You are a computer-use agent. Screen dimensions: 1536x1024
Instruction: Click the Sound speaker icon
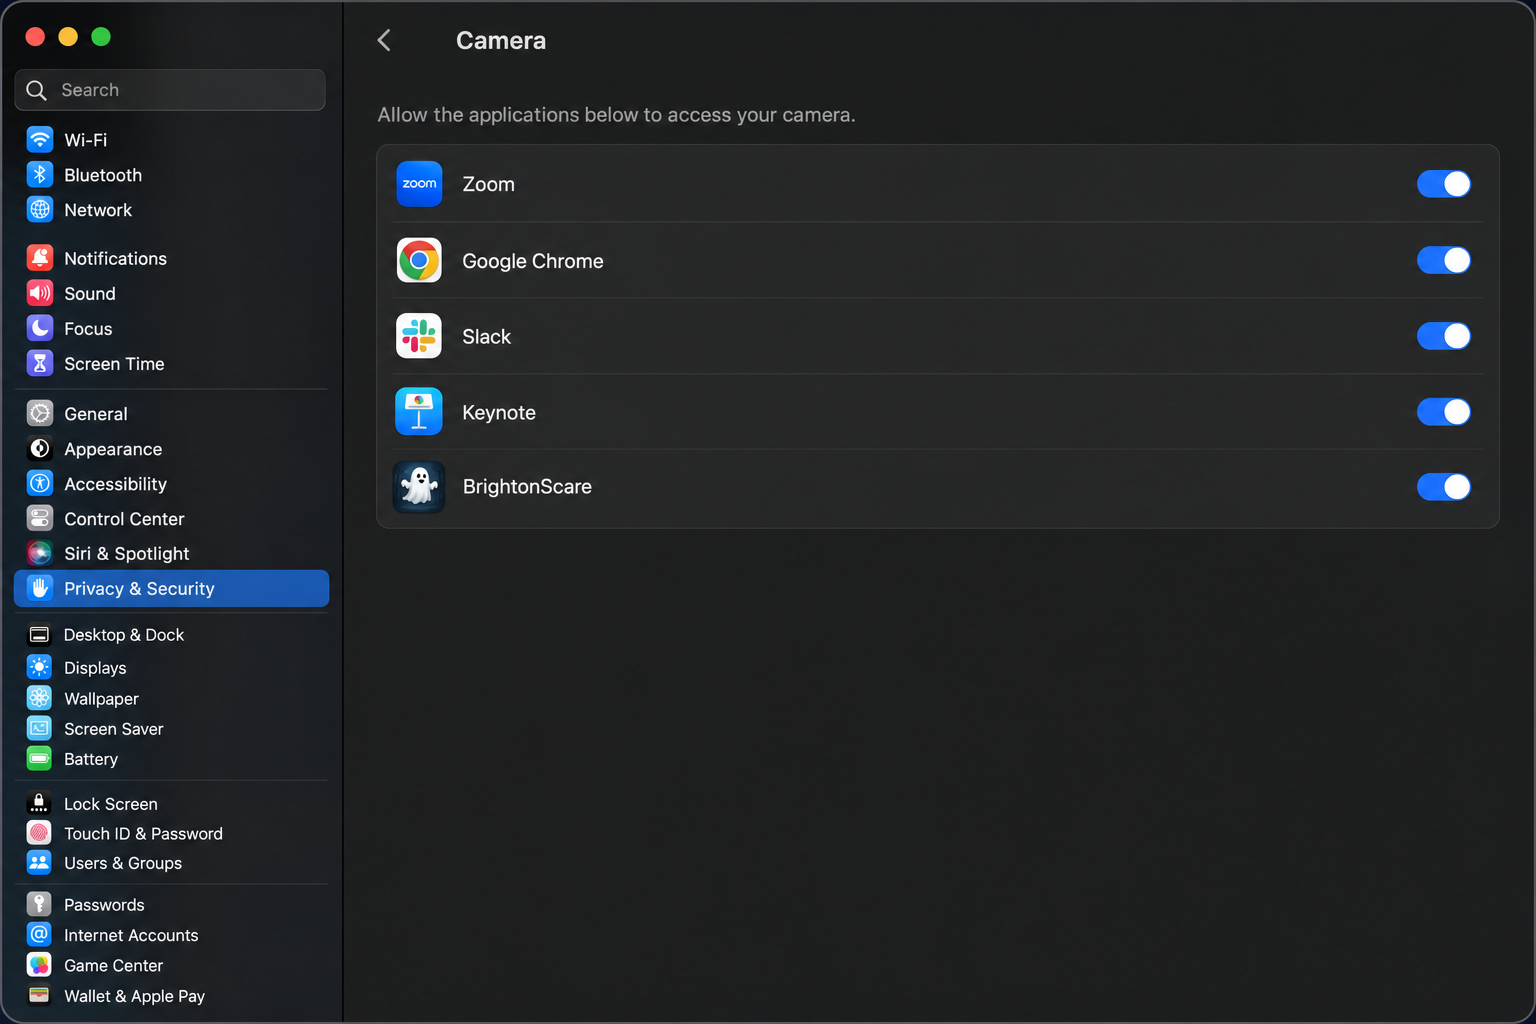(x=40, y=293)
